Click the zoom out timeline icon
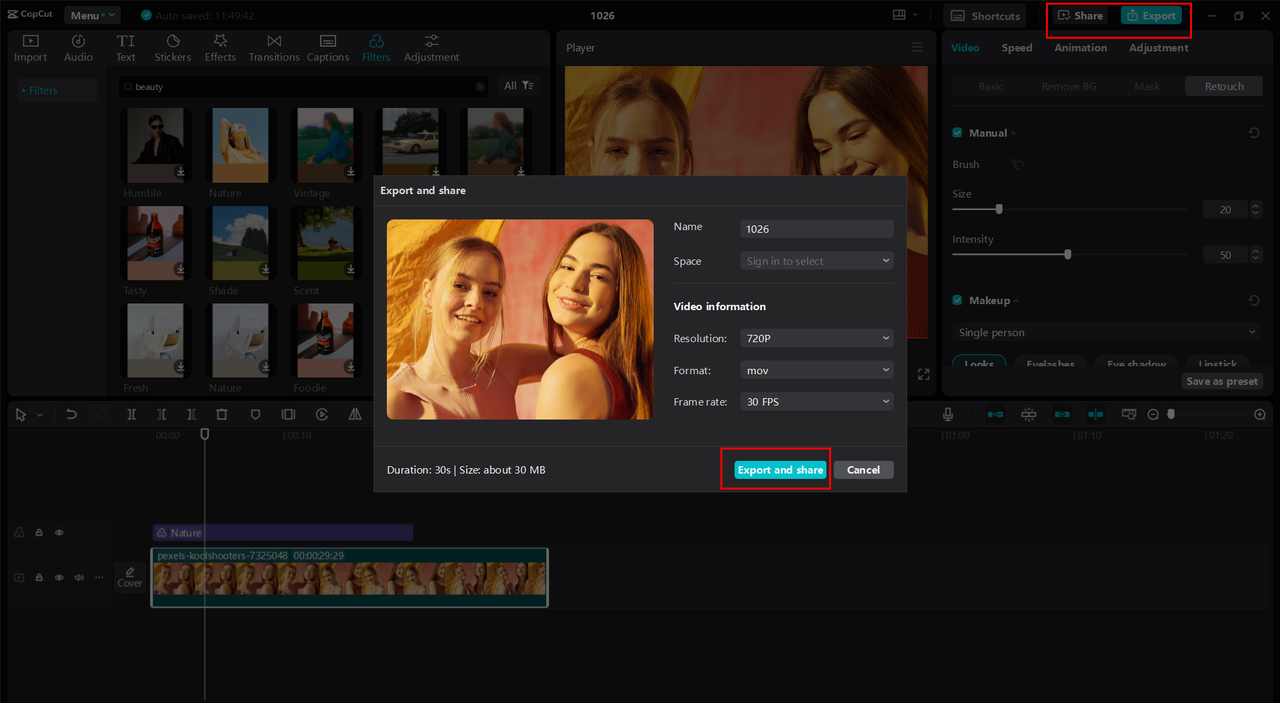1280x703 pixels. pyautogui.click(x=1153, y=414)
